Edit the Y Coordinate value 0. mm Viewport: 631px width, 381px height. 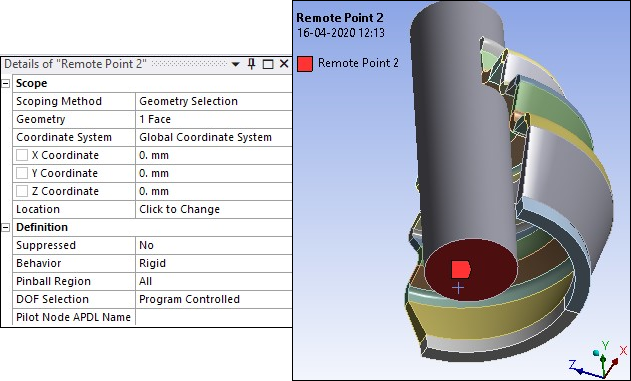pyautogui.click(x=214, y=173)
